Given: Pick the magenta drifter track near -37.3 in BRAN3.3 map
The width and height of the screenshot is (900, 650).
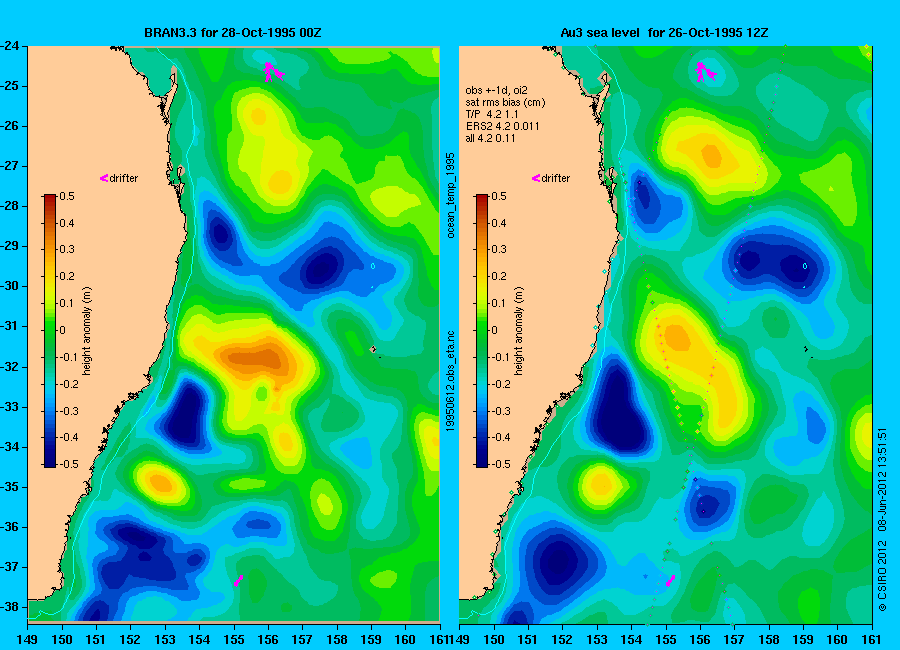Looking at the screenshot, I should pos(239,581).
